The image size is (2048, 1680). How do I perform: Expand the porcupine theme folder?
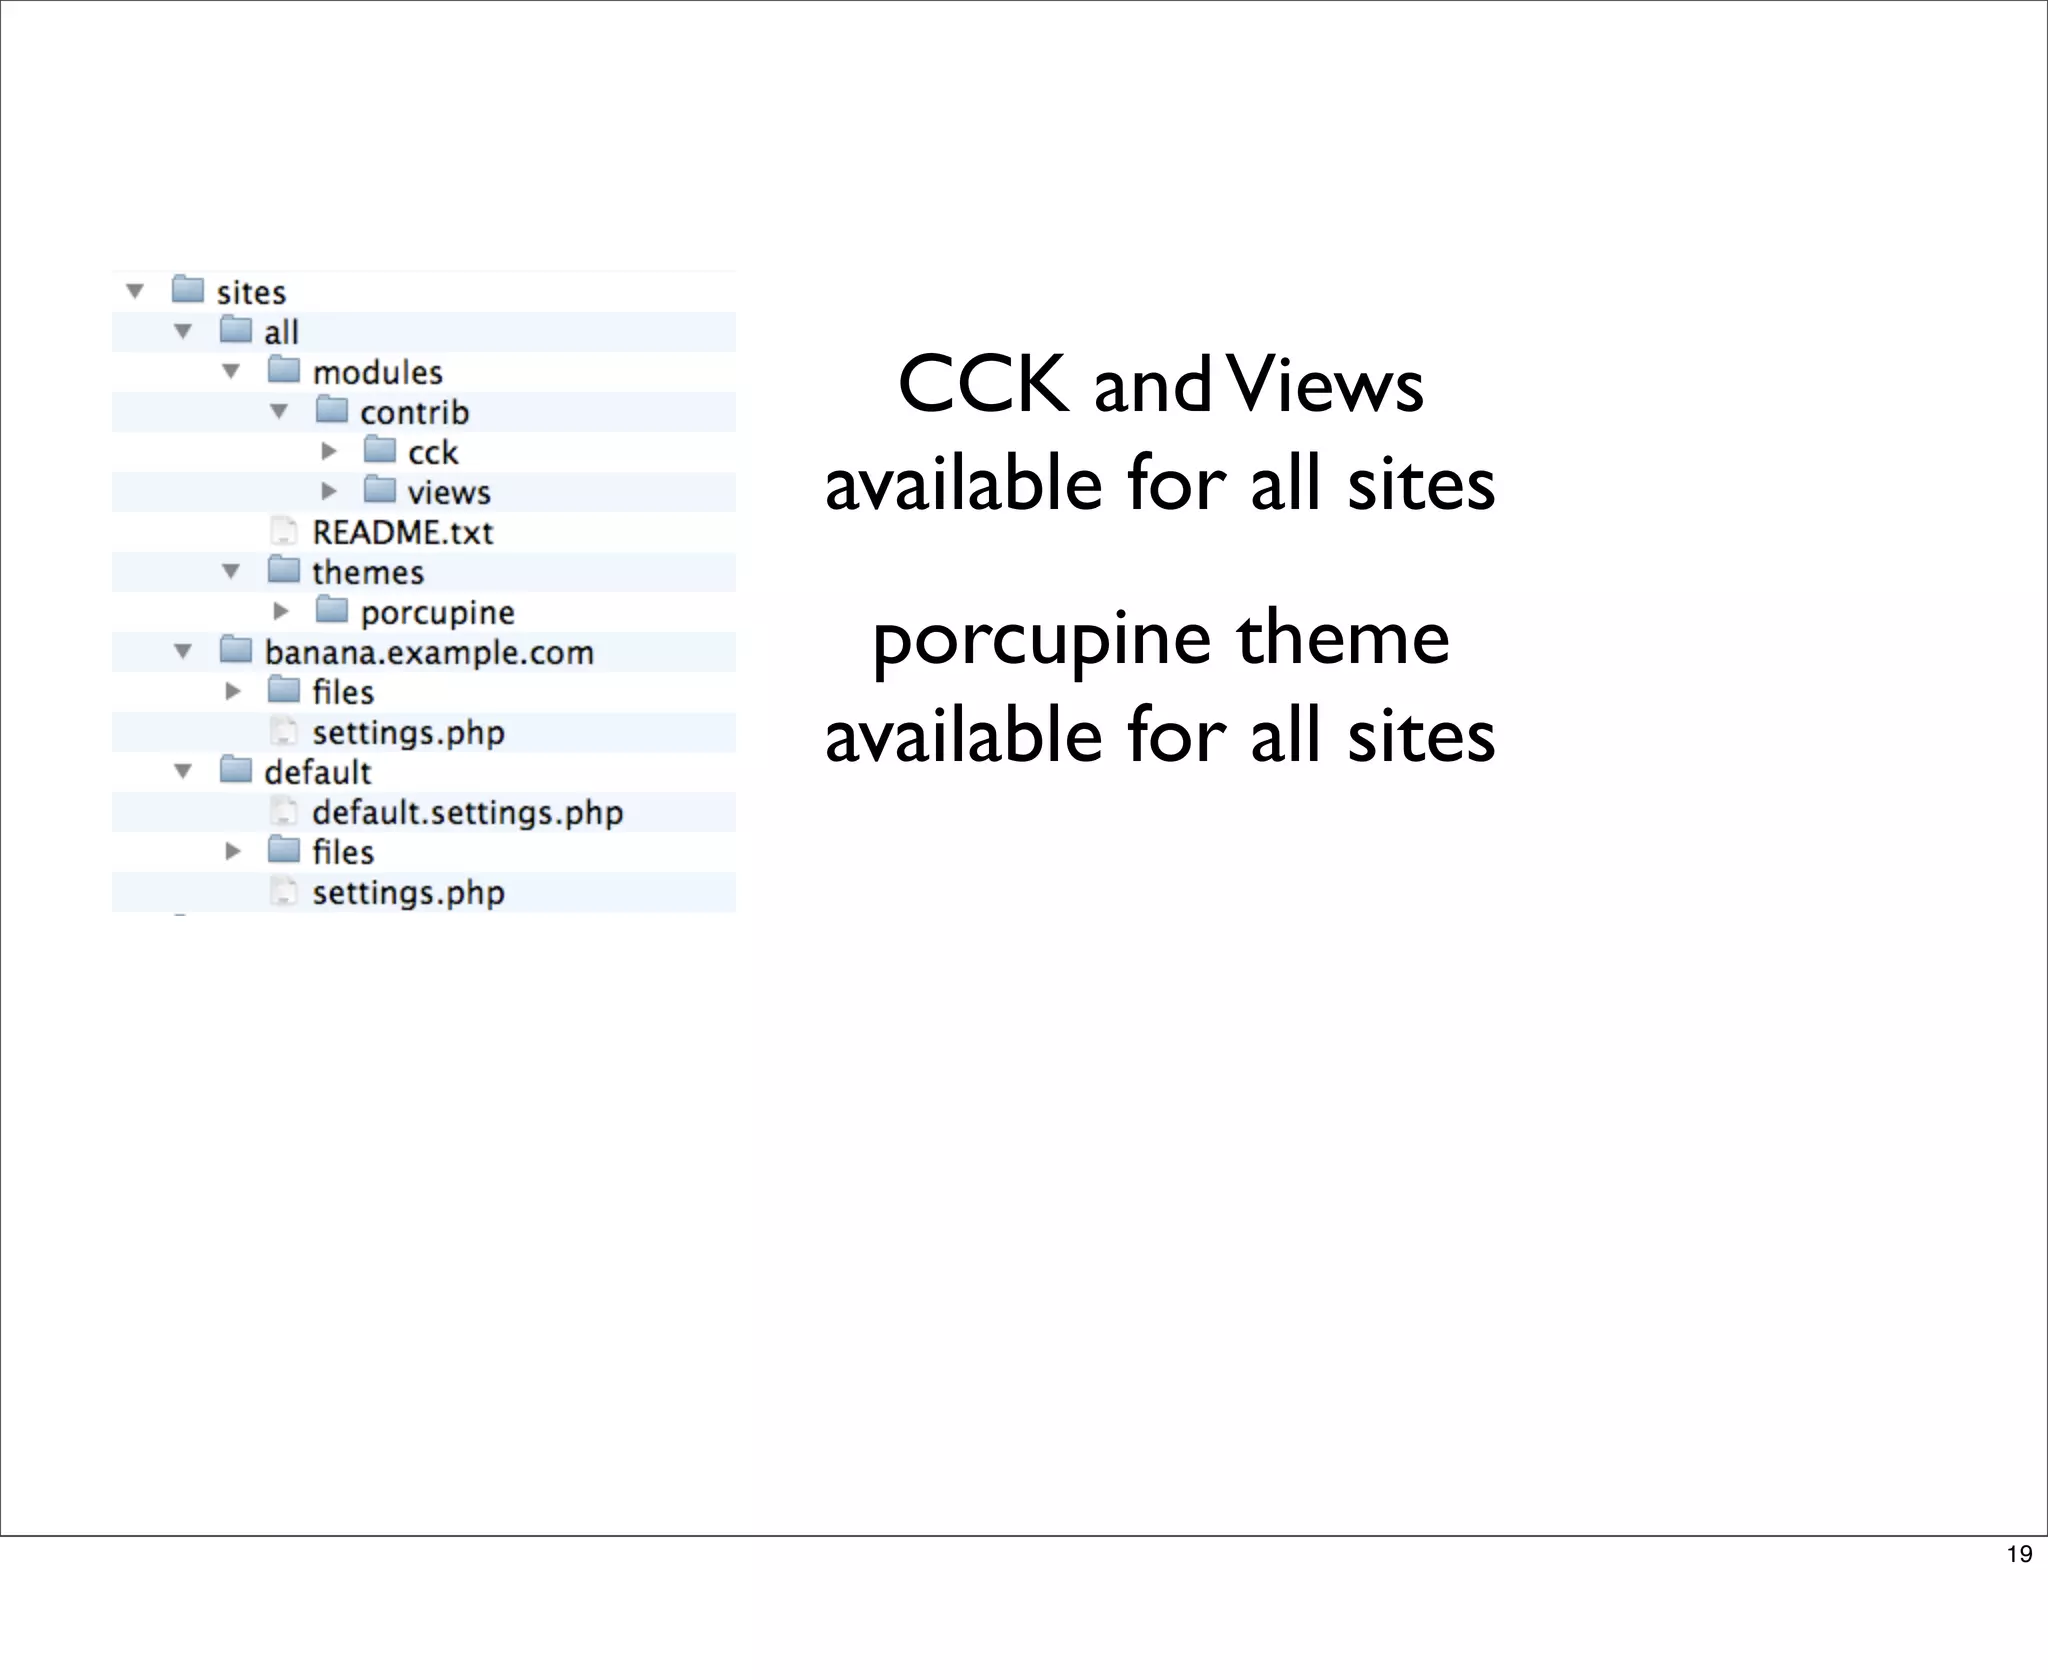click(280, 611)
